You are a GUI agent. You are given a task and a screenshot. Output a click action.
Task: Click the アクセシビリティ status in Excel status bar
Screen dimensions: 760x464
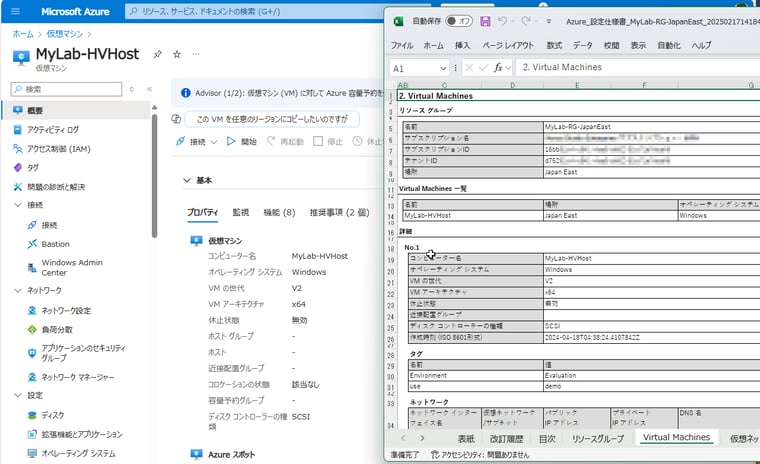pyautogui.click(x=480, y=455)
